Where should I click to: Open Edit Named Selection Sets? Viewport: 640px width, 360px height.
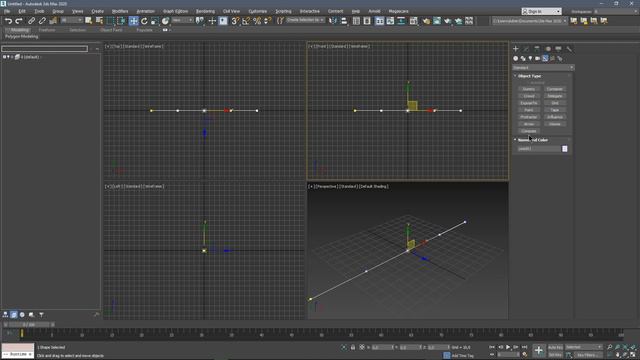280,20
